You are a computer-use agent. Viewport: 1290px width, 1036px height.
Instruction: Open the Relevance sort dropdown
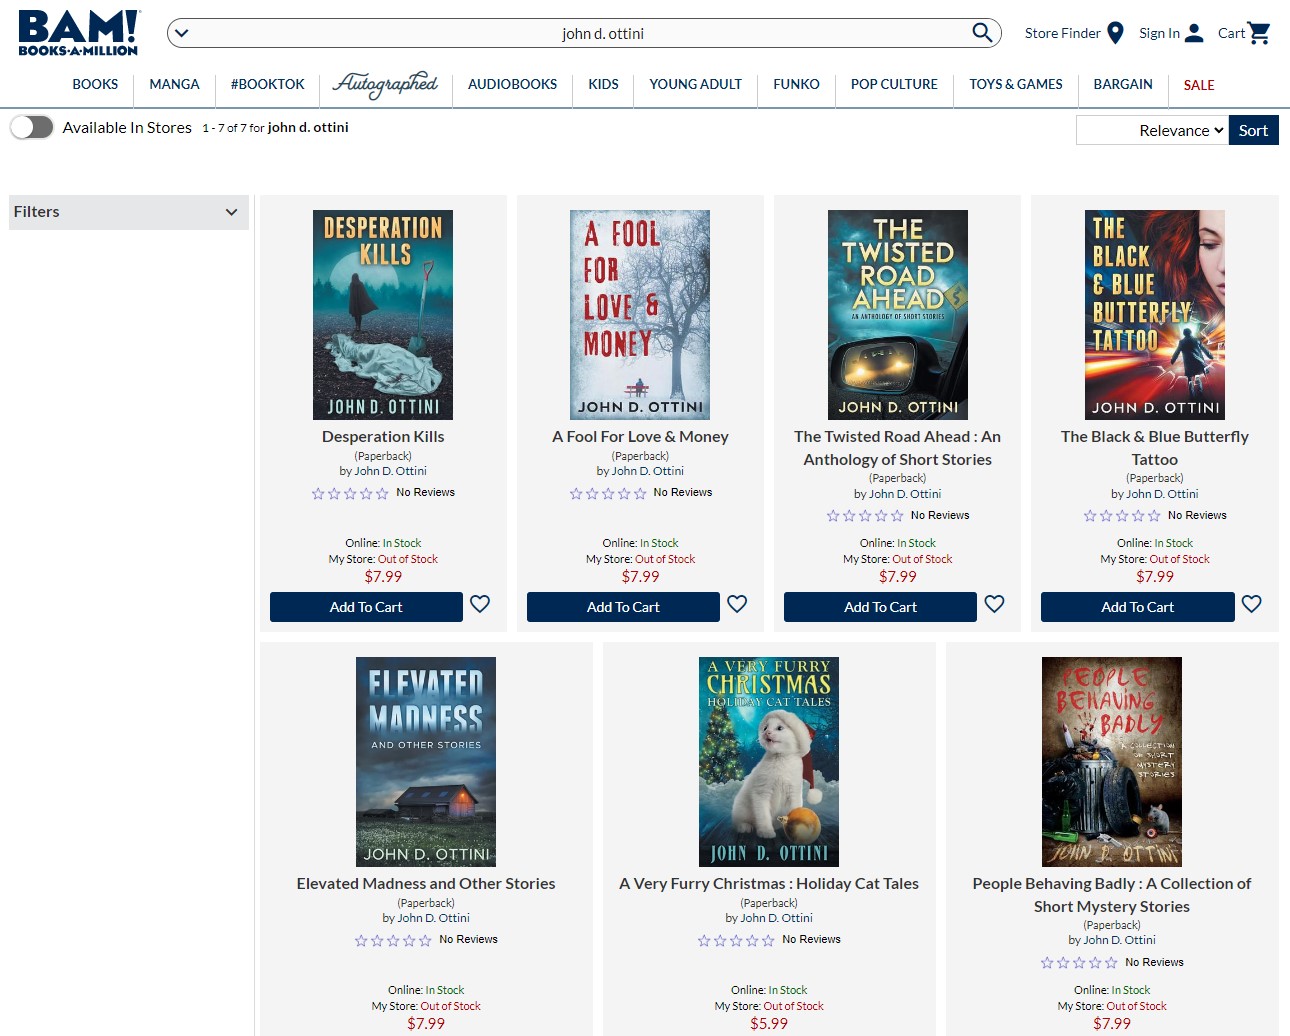tap(1151, 130)
